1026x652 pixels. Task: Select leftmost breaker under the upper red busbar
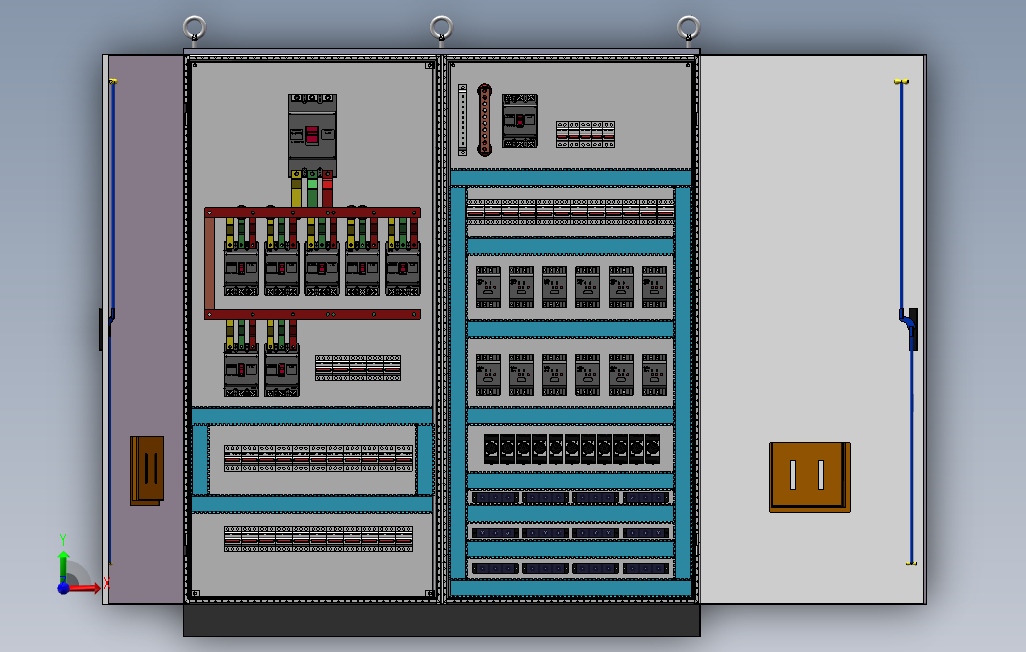pyautogui.click(x=241, y=268)
